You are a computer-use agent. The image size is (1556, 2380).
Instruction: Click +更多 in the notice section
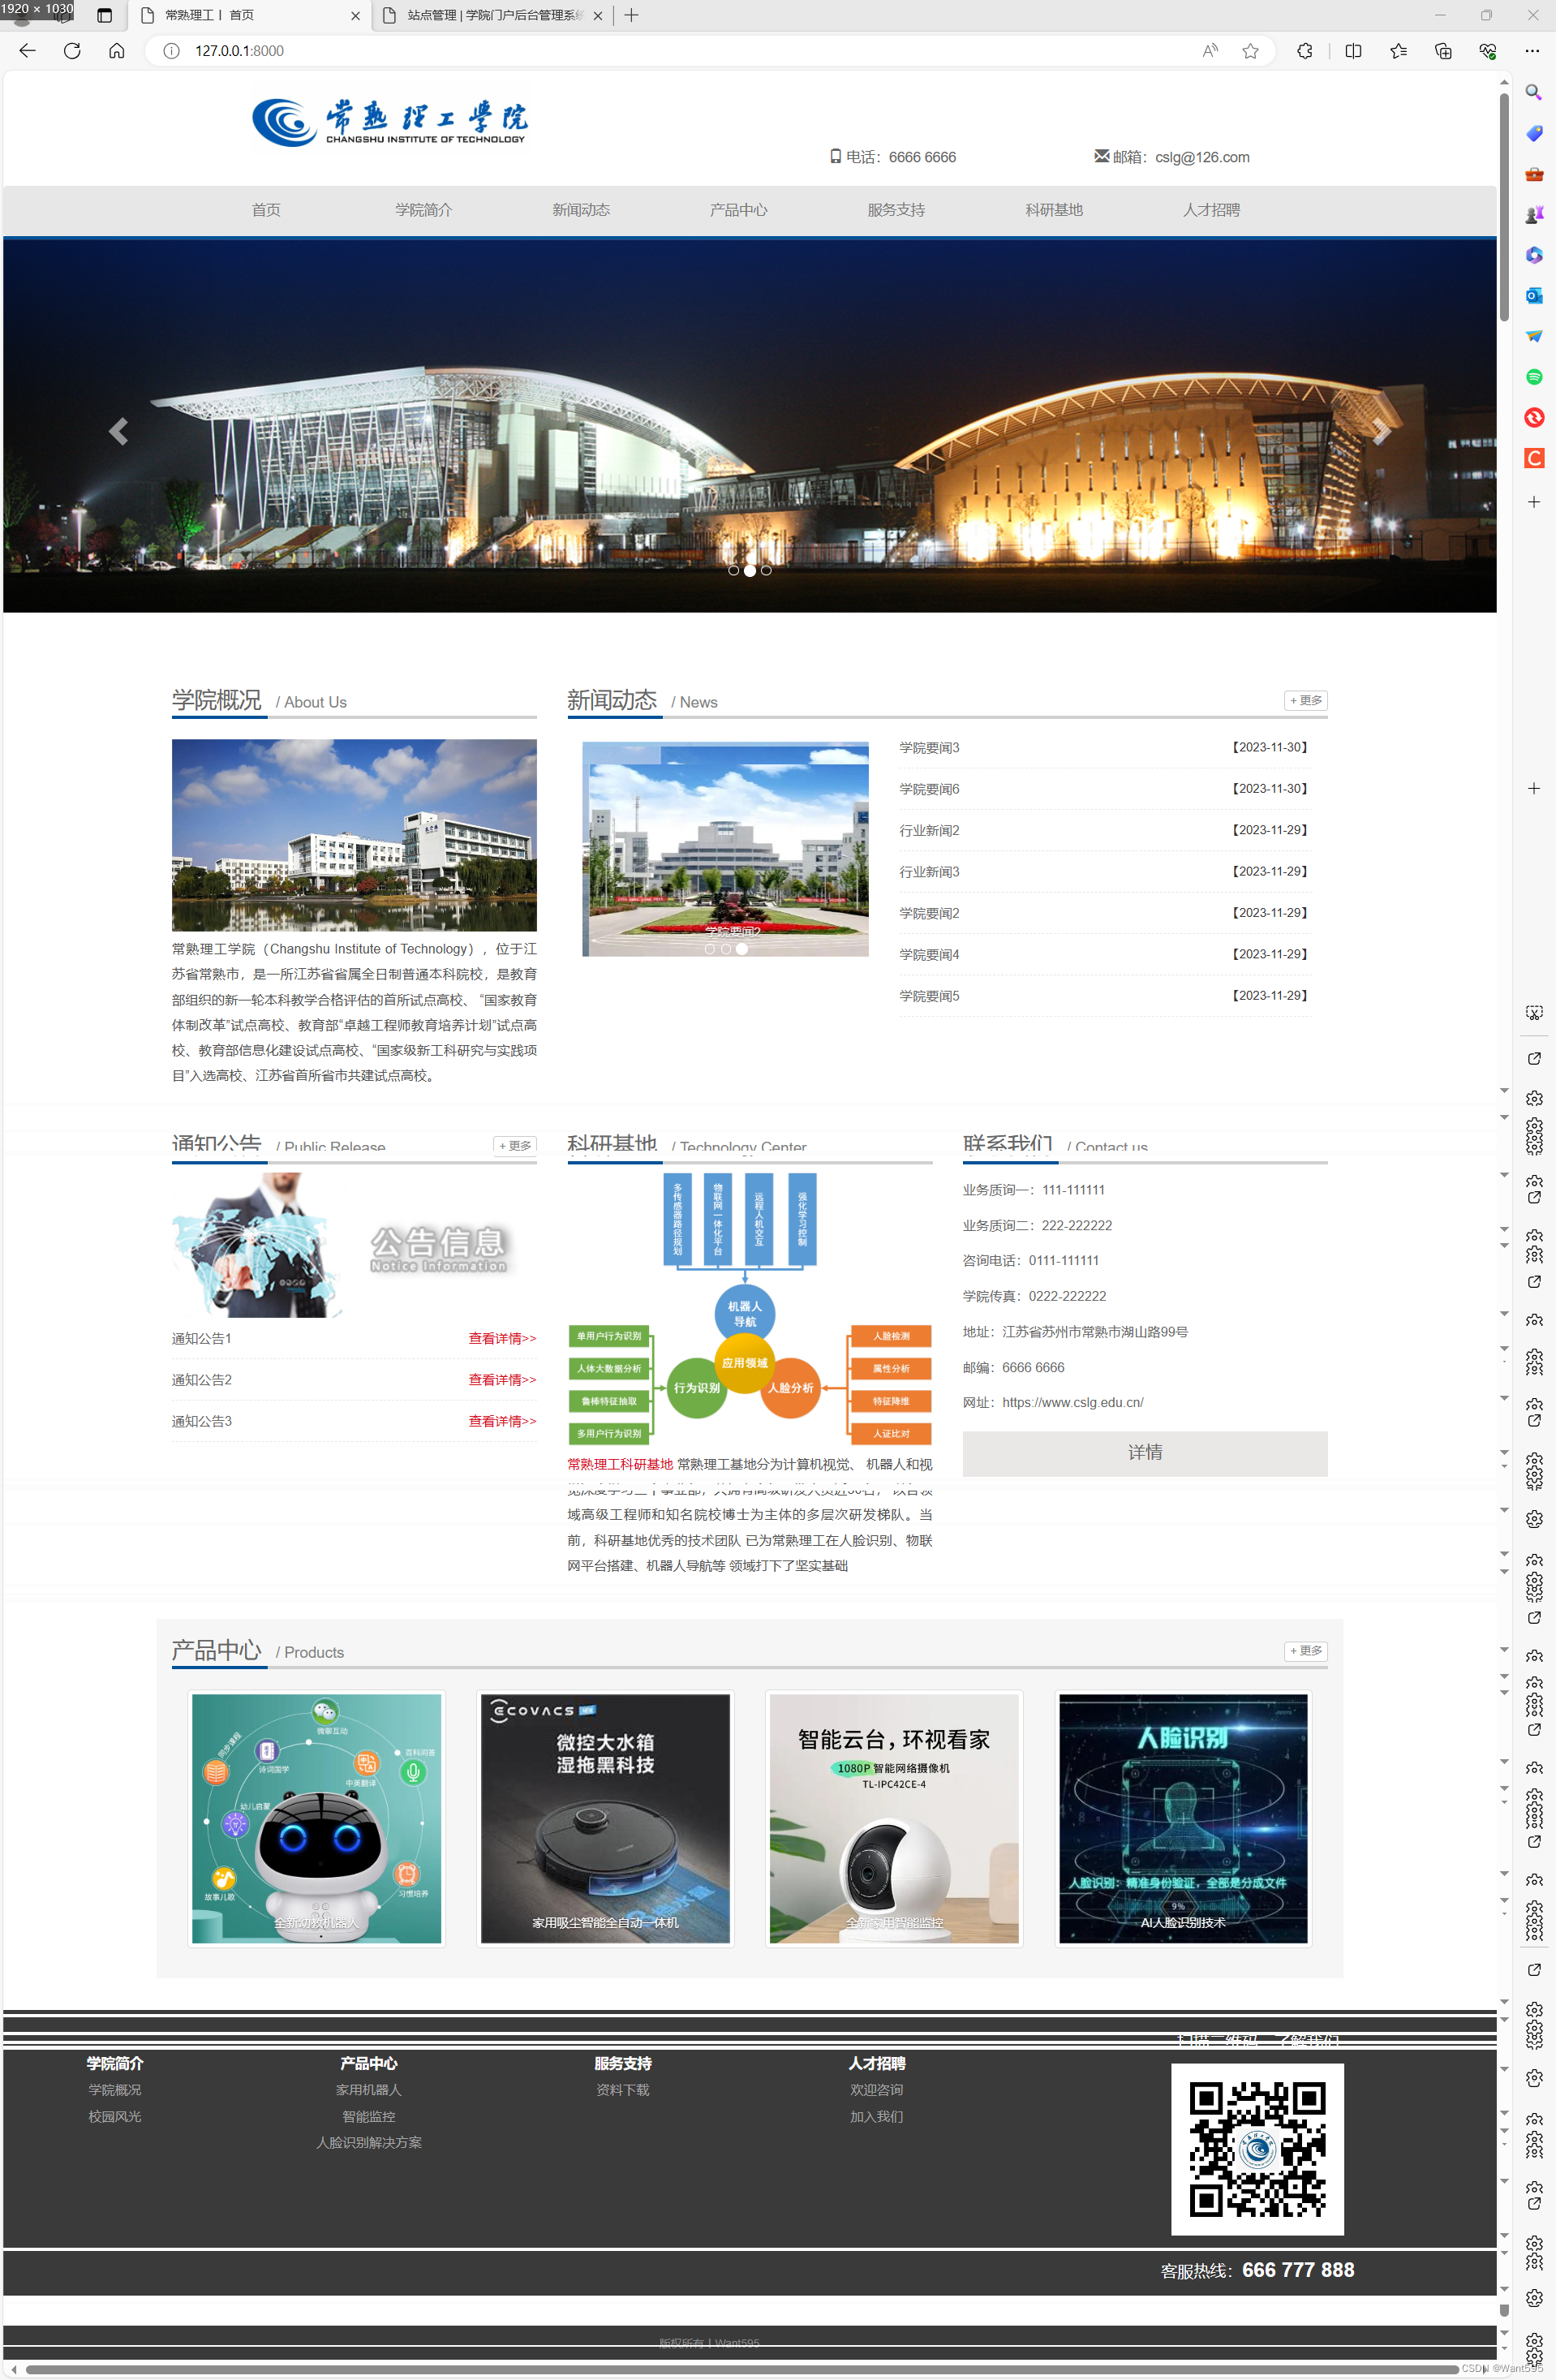pos(515,1145)
